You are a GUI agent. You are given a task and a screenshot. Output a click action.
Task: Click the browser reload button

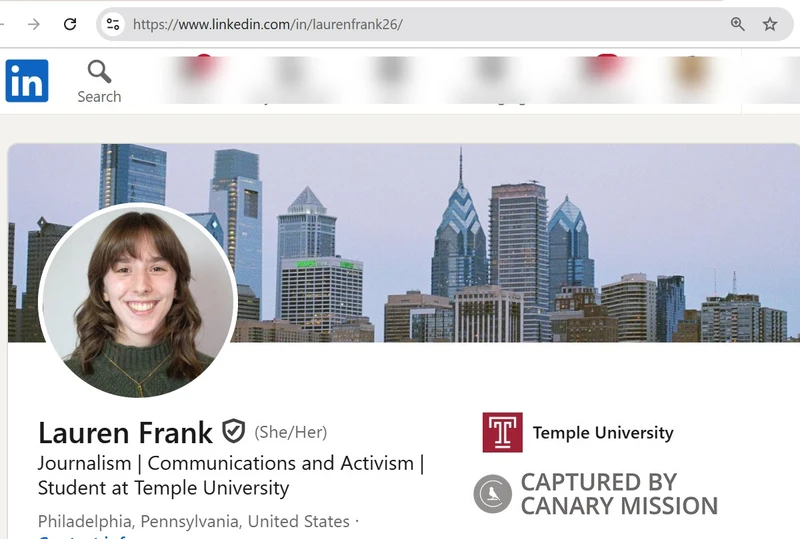tap(70, 24)
